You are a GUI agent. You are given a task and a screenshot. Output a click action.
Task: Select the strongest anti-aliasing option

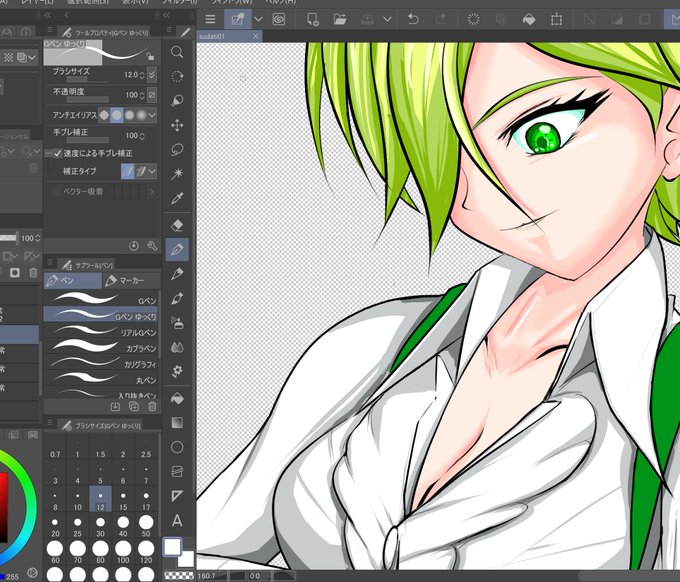(141, 115)
